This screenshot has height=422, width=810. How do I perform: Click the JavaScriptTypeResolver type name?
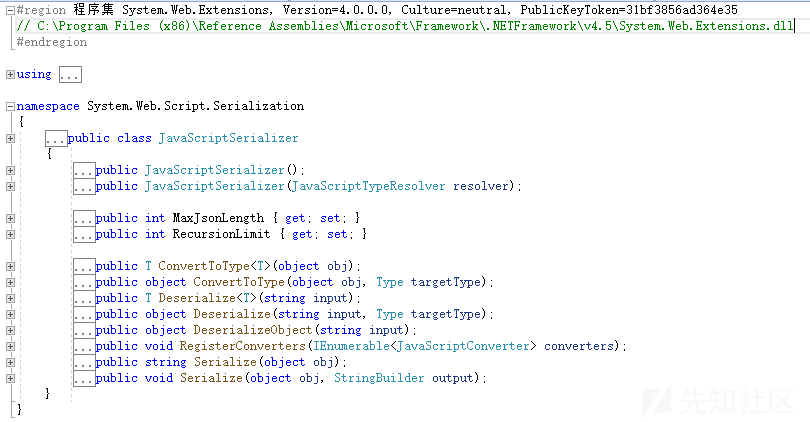tap(368, 186)
